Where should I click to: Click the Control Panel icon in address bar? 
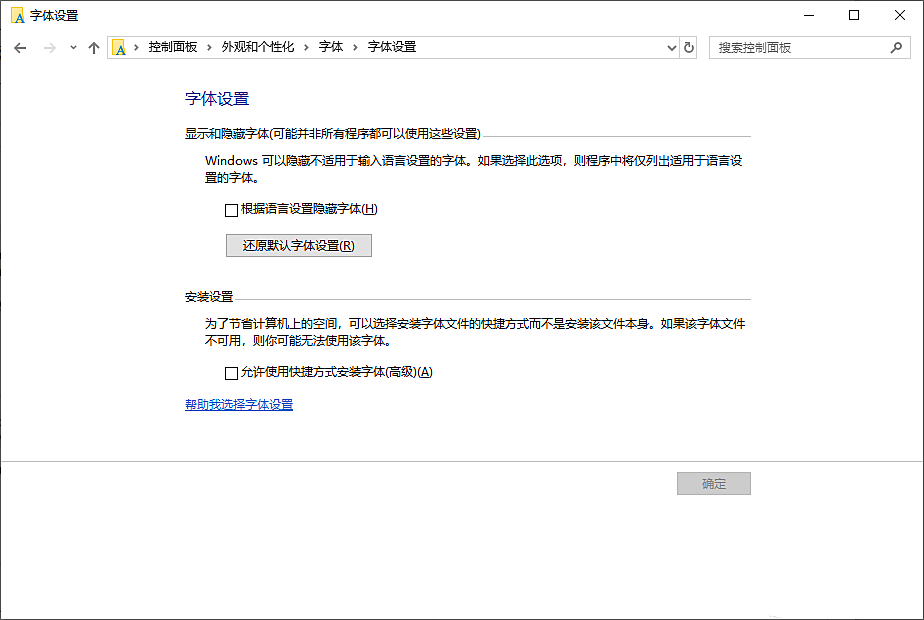click(x=119, y=46)
